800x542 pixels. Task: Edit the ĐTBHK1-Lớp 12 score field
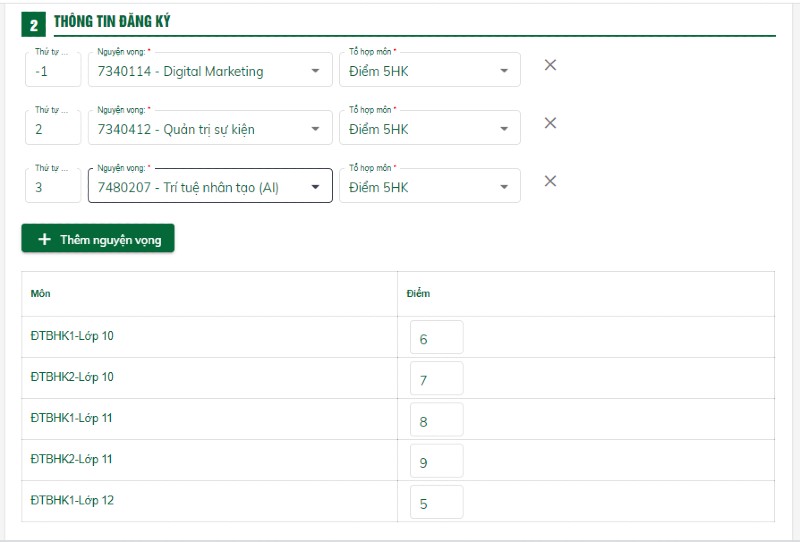[437, 502]
